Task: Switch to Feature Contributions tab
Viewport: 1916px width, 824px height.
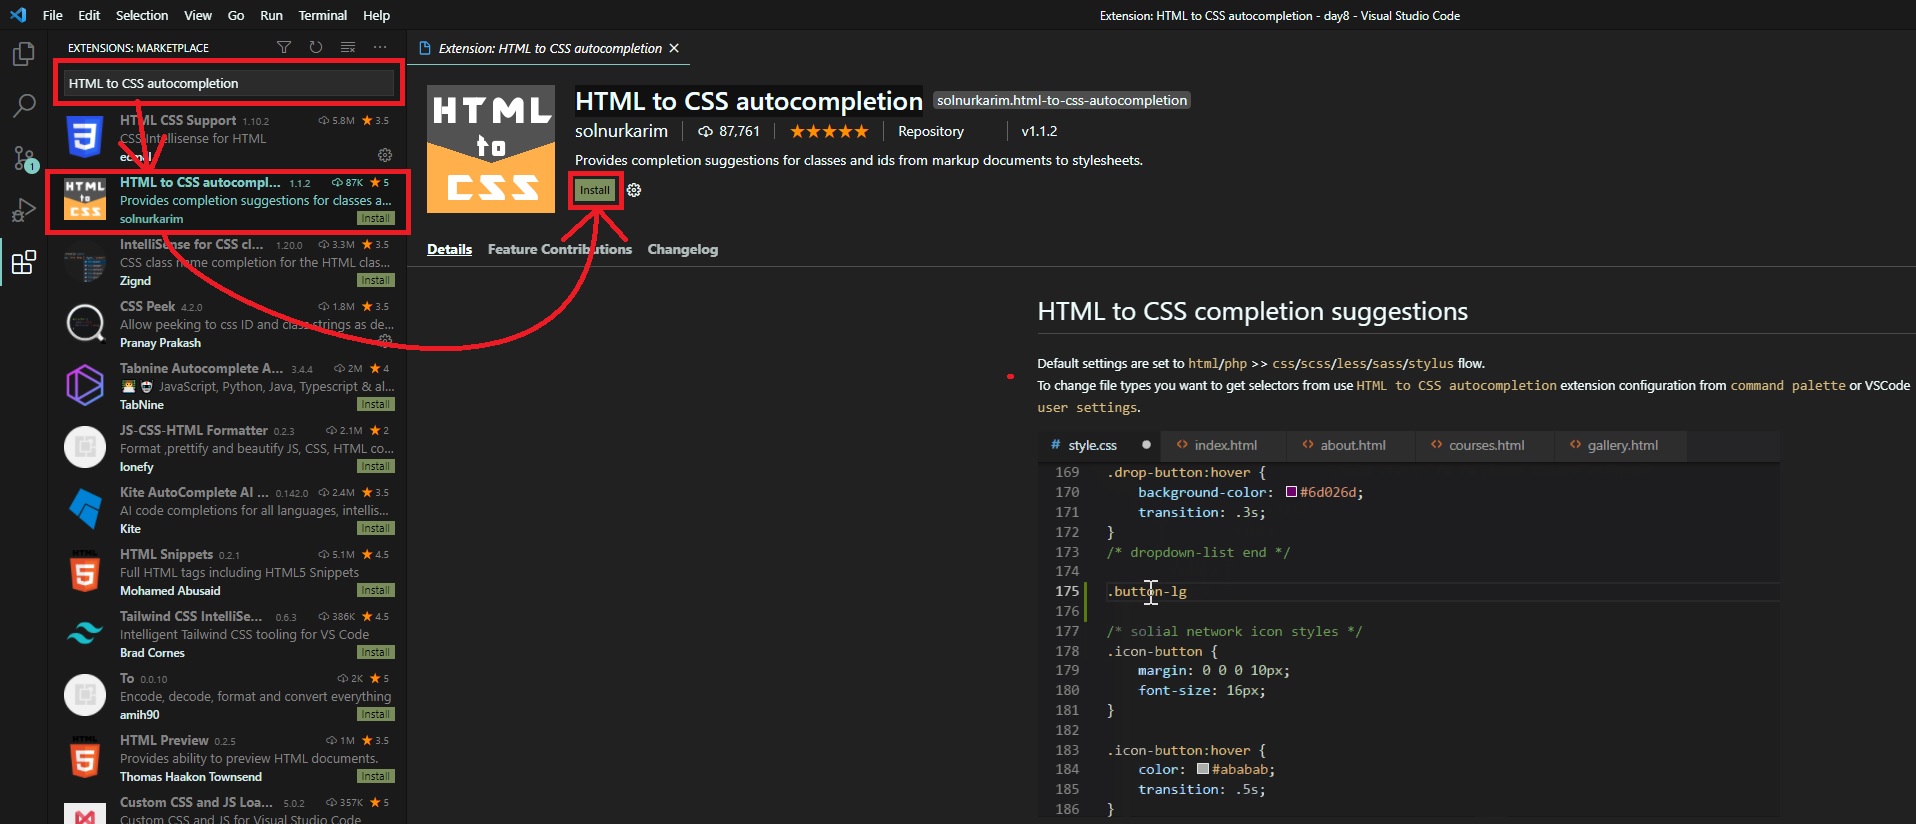Action: pyautogui.click(x=560, y=249)
